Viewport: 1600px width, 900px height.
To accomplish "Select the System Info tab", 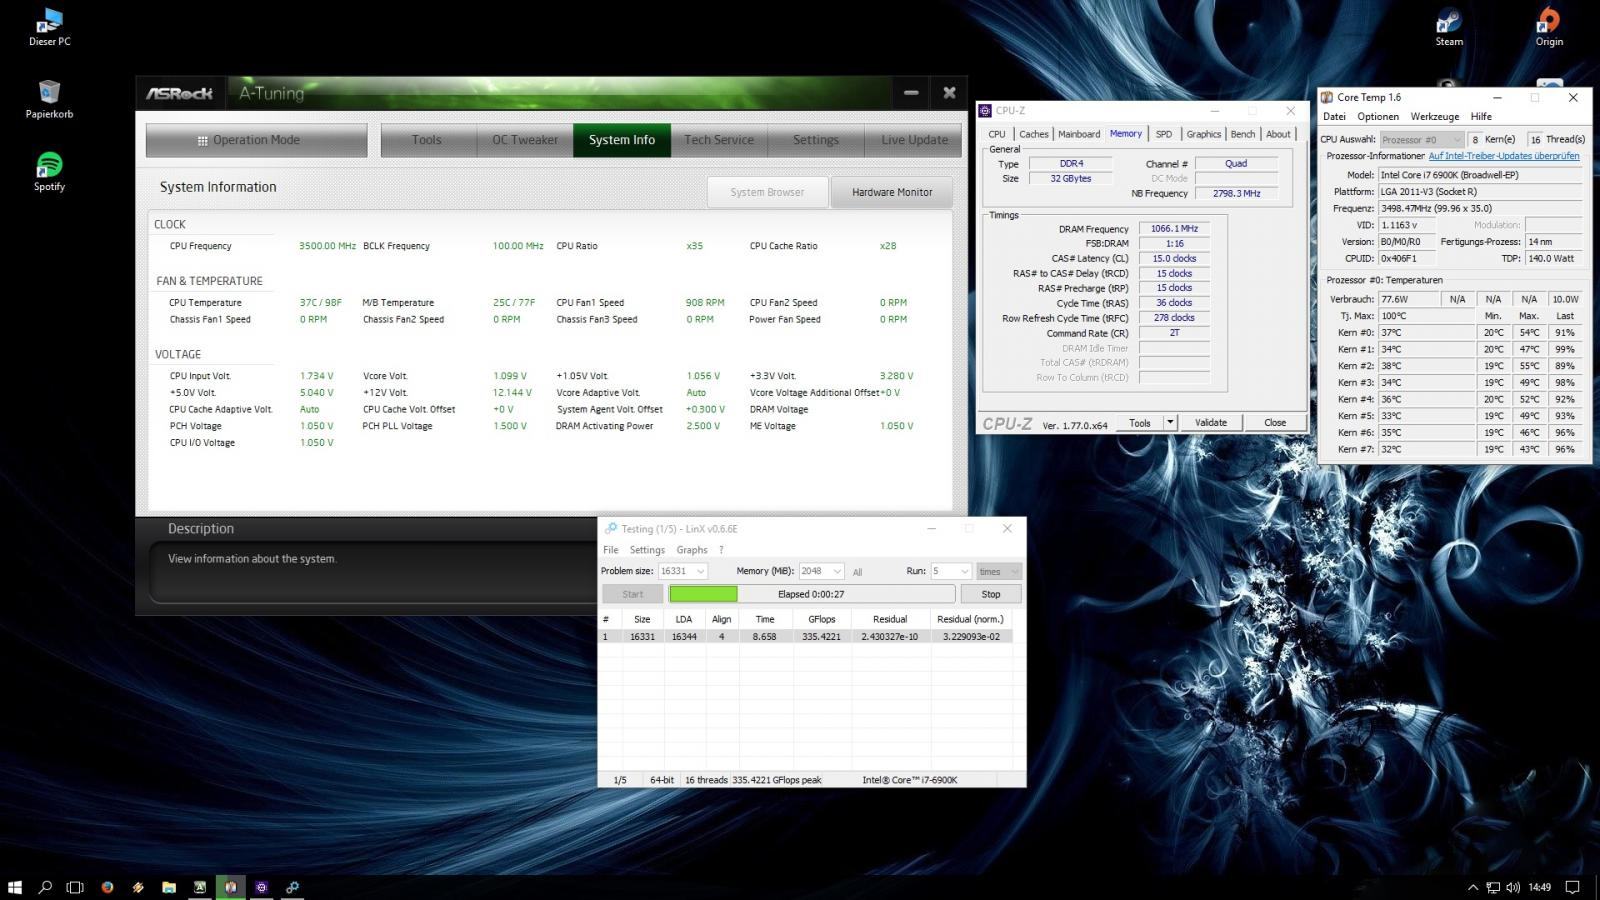I will (622, 140).
